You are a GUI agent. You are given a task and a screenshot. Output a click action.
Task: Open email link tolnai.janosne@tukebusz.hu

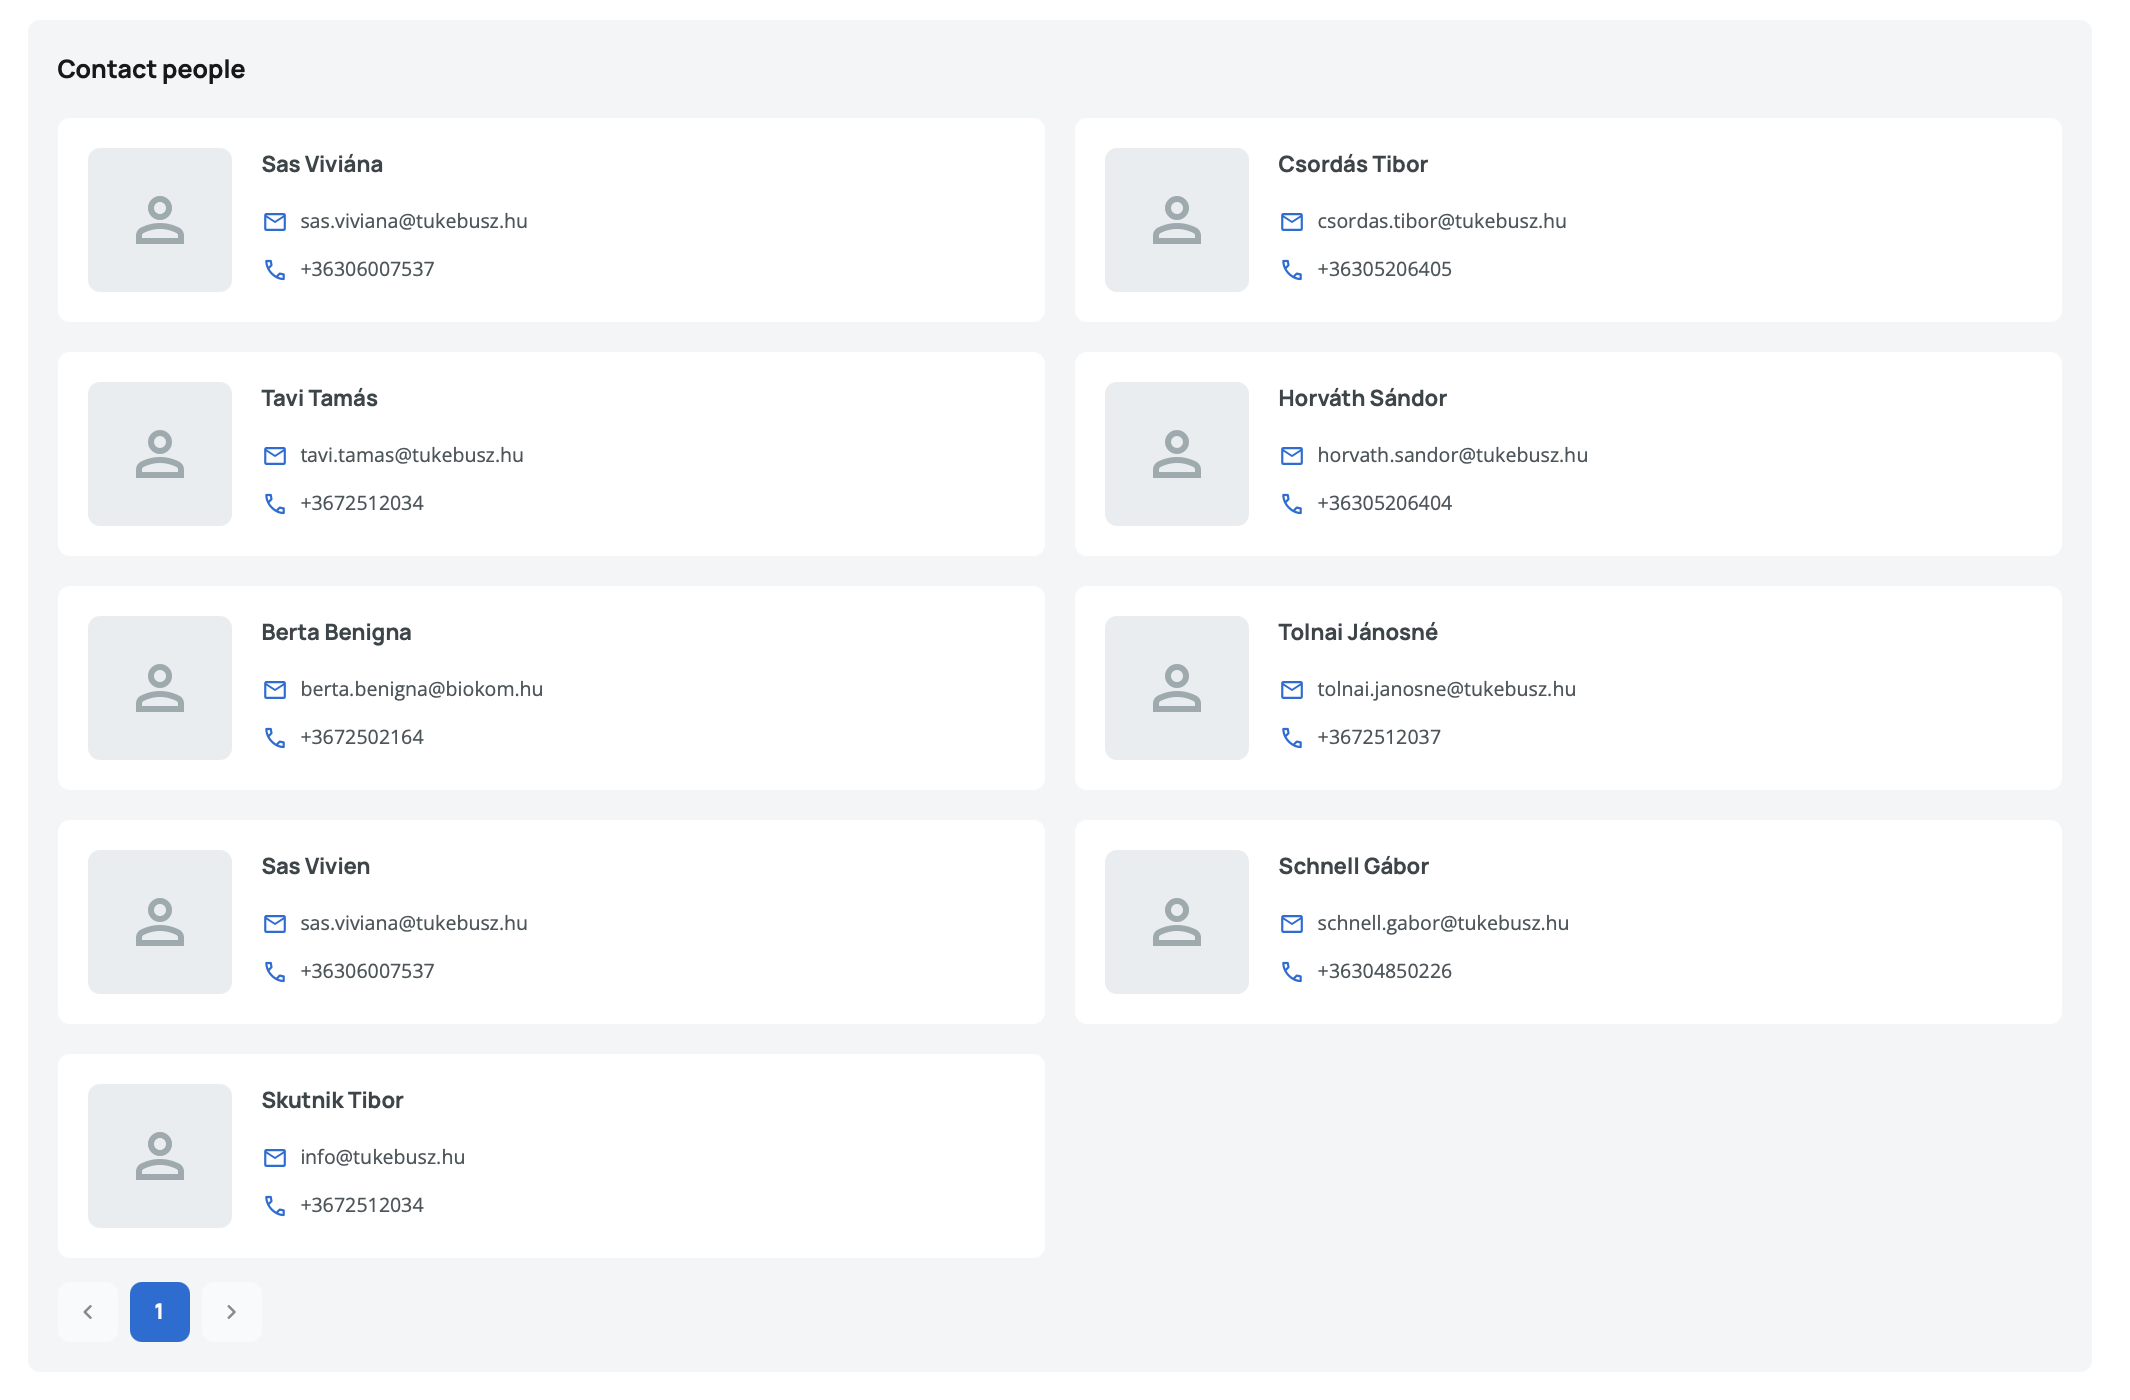point(1446,689)
